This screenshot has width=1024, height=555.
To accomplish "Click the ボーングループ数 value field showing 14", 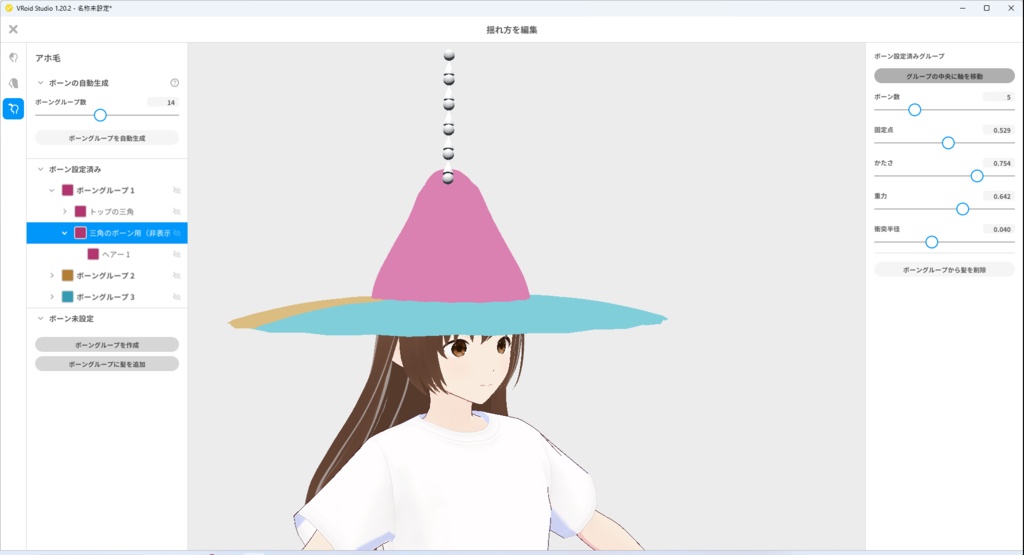I will 163,103.
